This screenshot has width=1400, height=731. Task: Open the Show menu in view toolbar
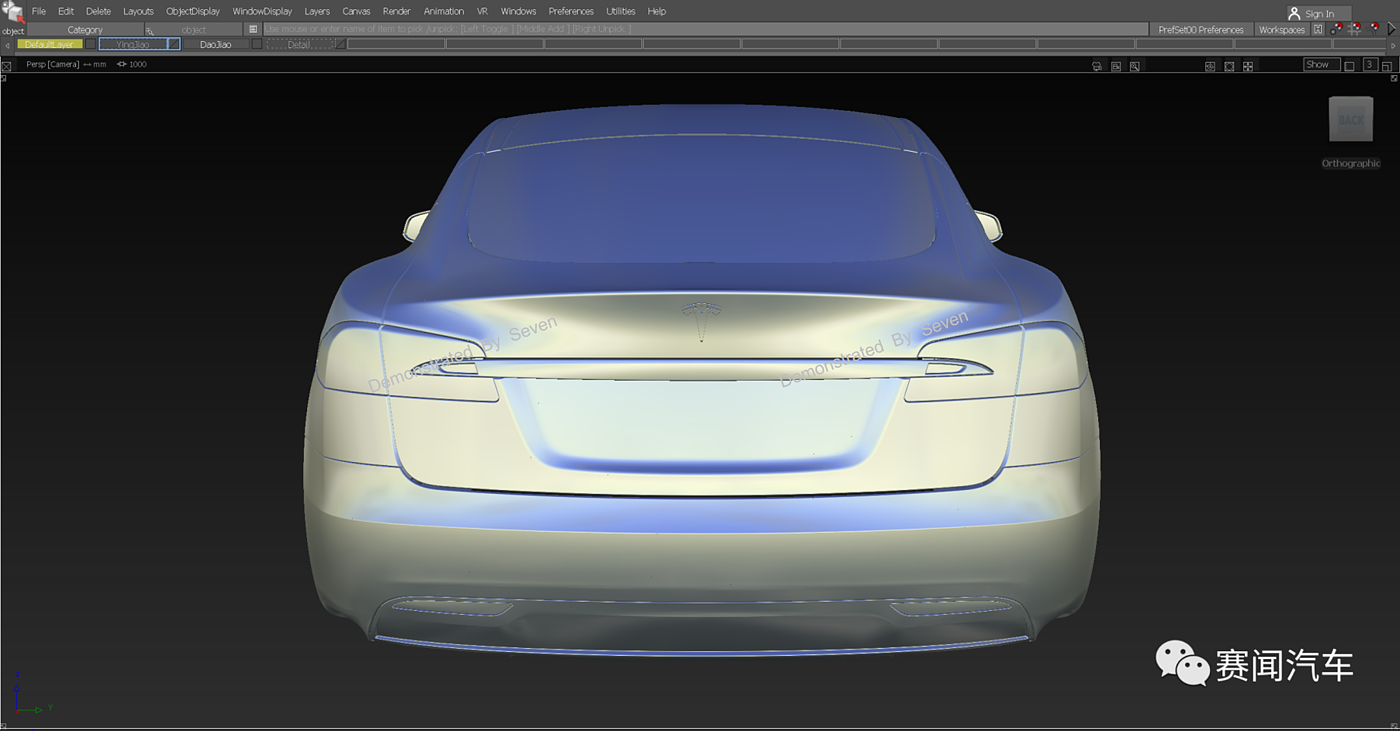click(x=1322, y=64)
